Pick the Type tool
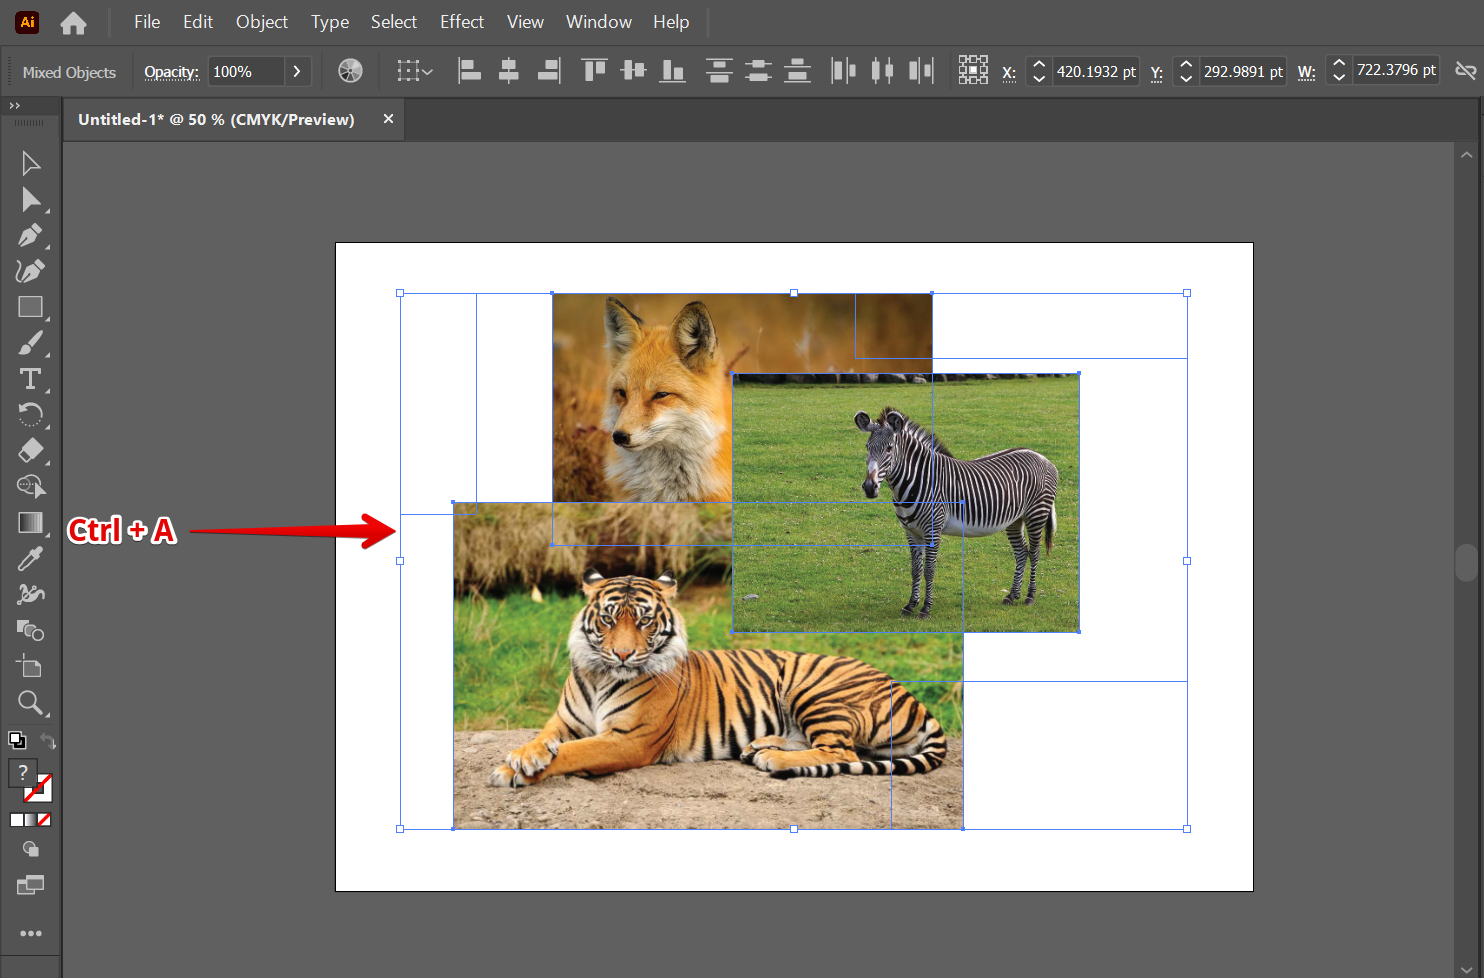 coord(30,379)
